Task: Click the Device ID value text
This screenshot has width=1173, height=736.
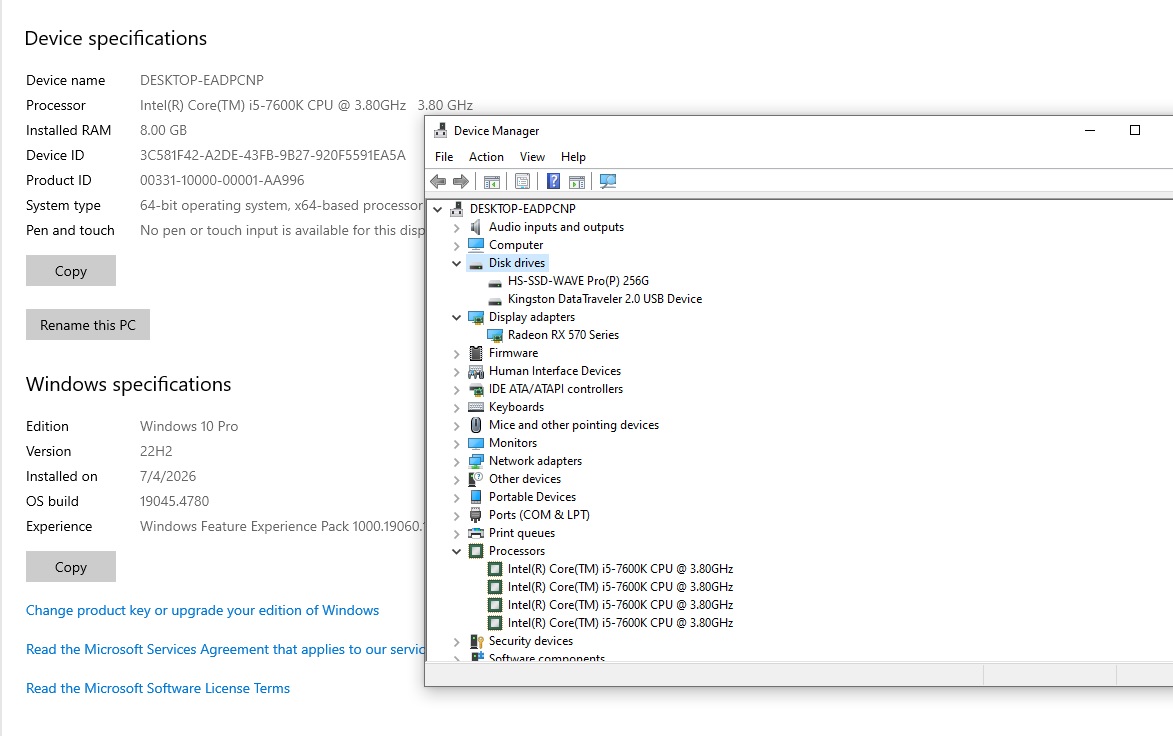Action: (x=273, y=155)
